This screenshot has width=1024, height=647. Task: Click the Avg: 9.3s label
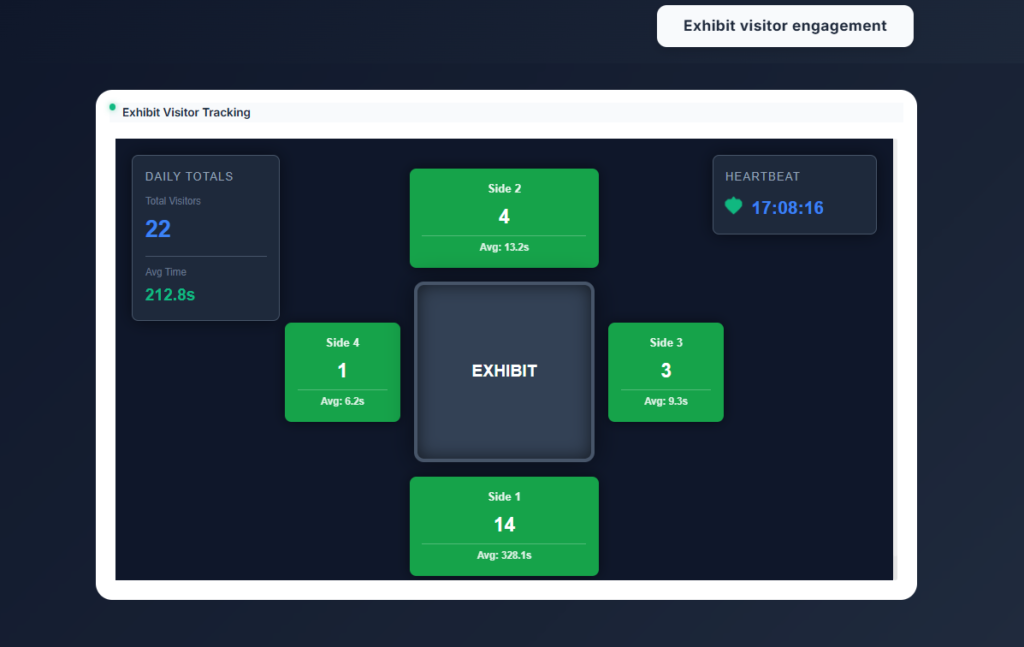point(666,401)
